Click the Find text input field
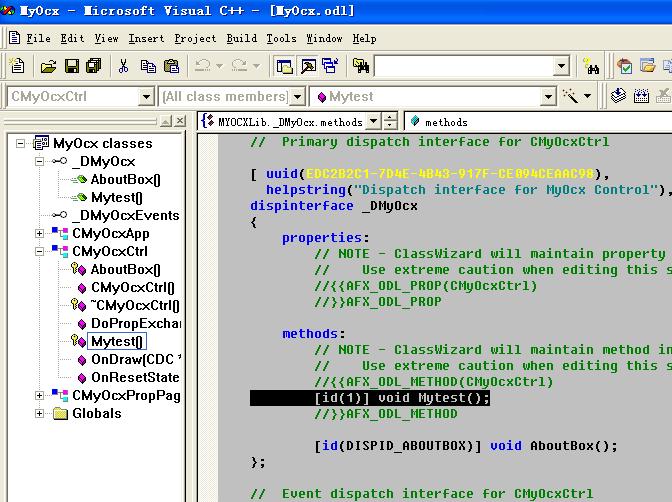Image resolution: width=672 pixels, height=502 pixels. point(464,66)
